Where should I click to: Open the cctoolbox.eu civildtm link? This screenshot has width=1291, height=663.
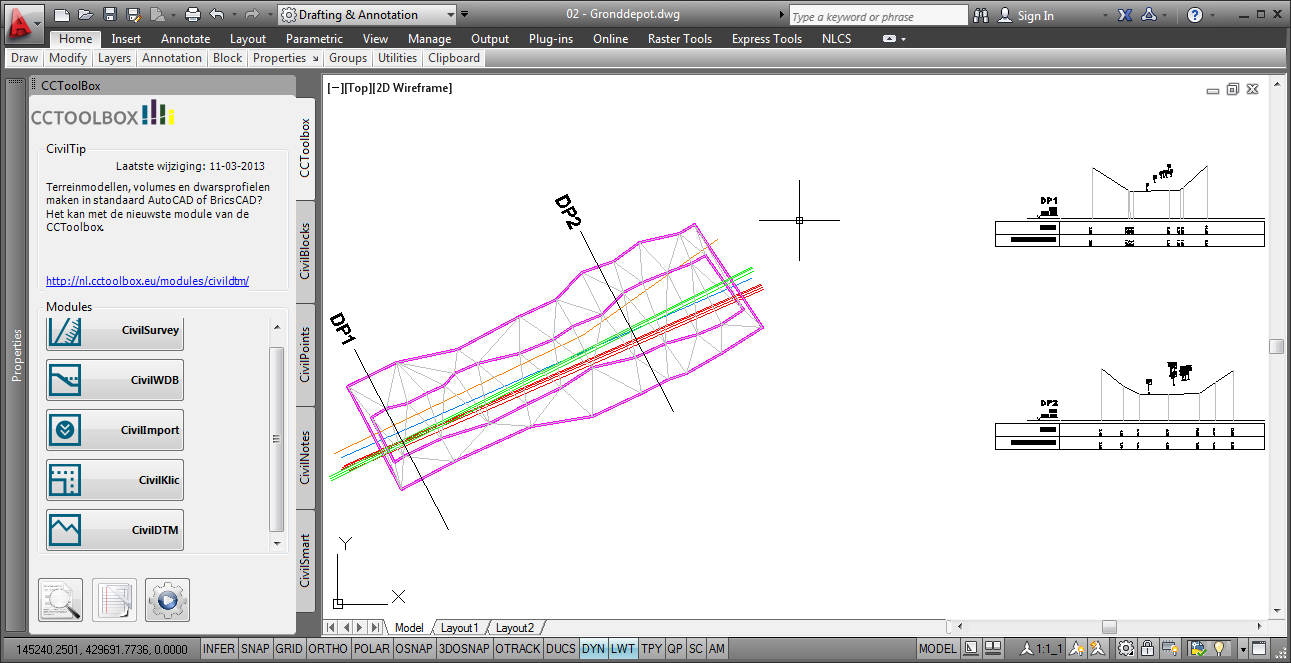[x=147, y=281]
